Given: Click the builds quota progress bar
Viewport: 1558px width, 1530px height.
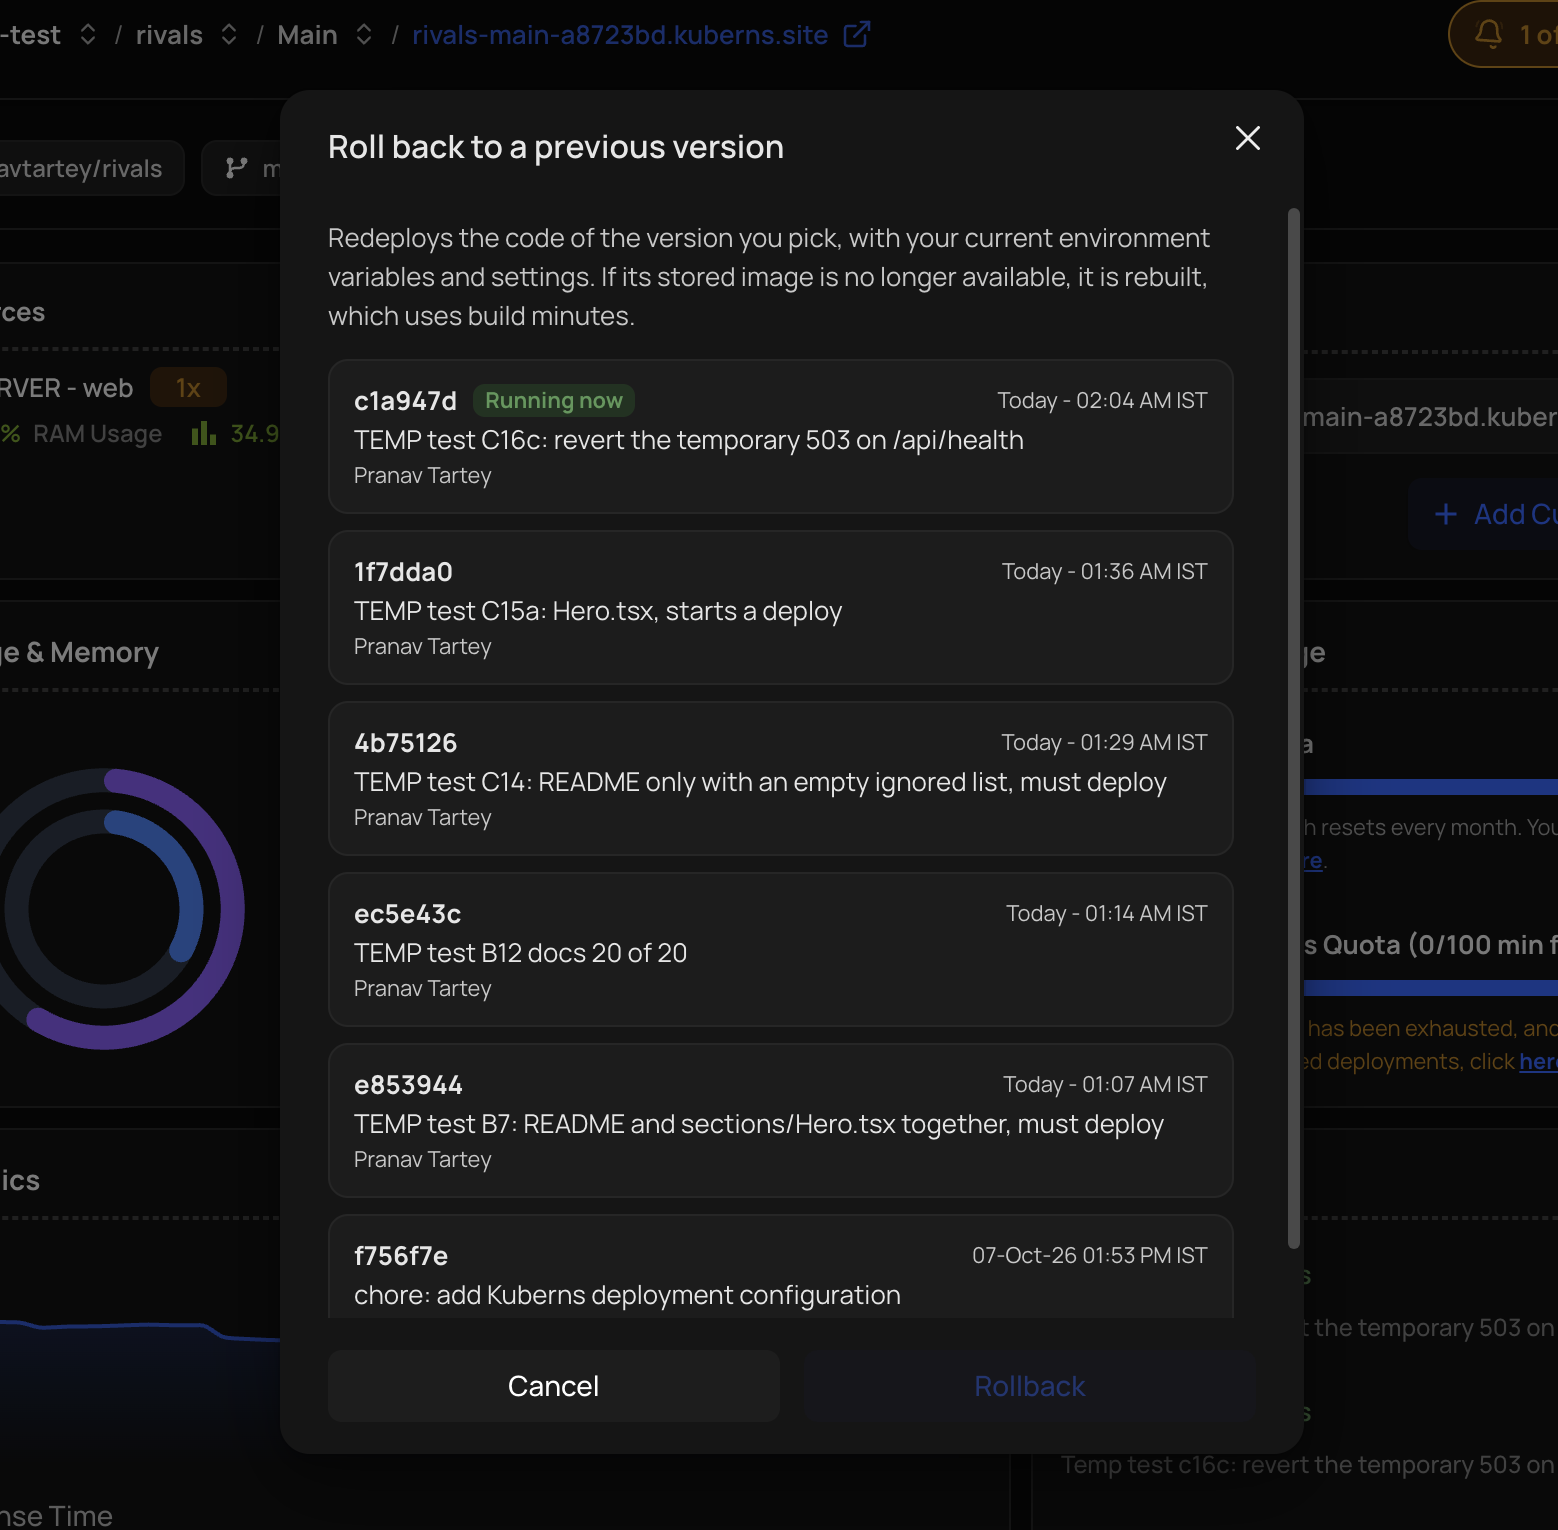Looking at the screenshot, I should 1430,988.
